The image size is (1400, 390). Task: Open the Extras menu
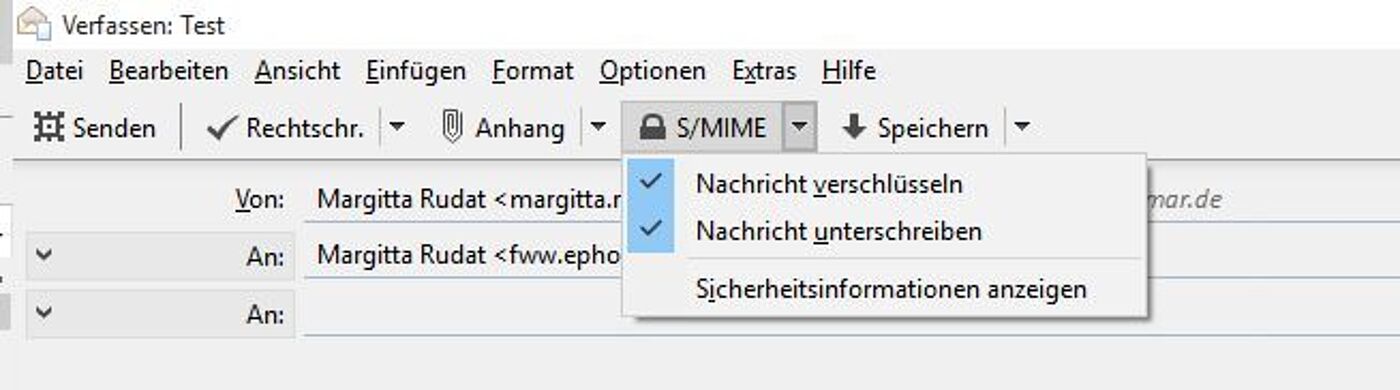click(764, 71)
